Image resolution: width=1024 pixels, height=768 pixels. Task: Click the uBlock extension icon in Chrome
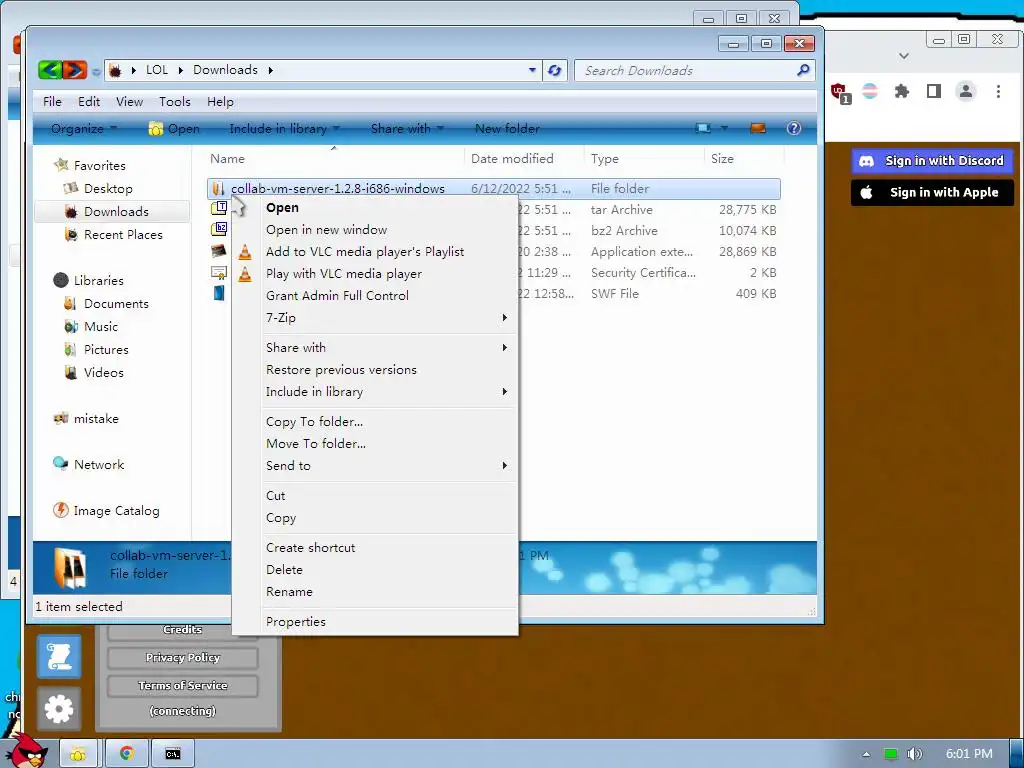coord(840,92)
